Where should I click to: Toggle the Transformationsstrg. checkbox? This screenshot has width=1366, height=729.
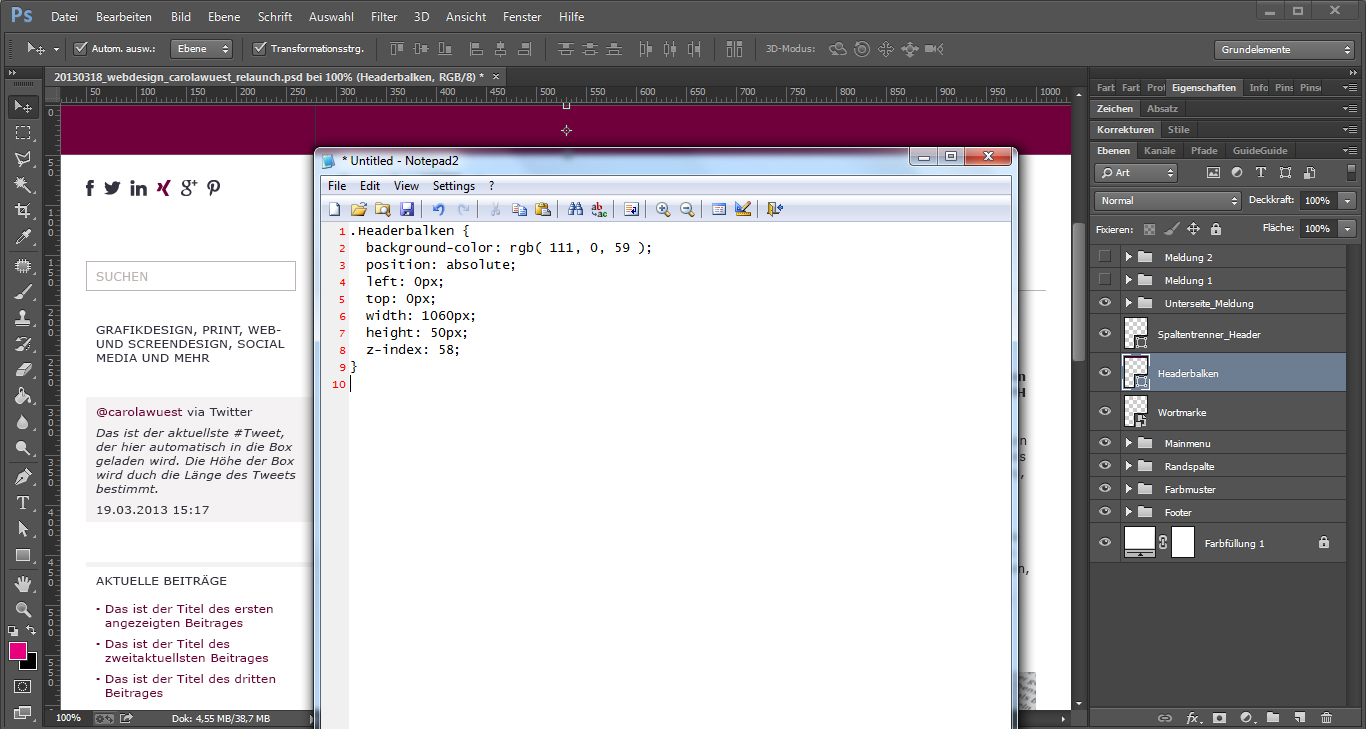(x=260, y=48)
